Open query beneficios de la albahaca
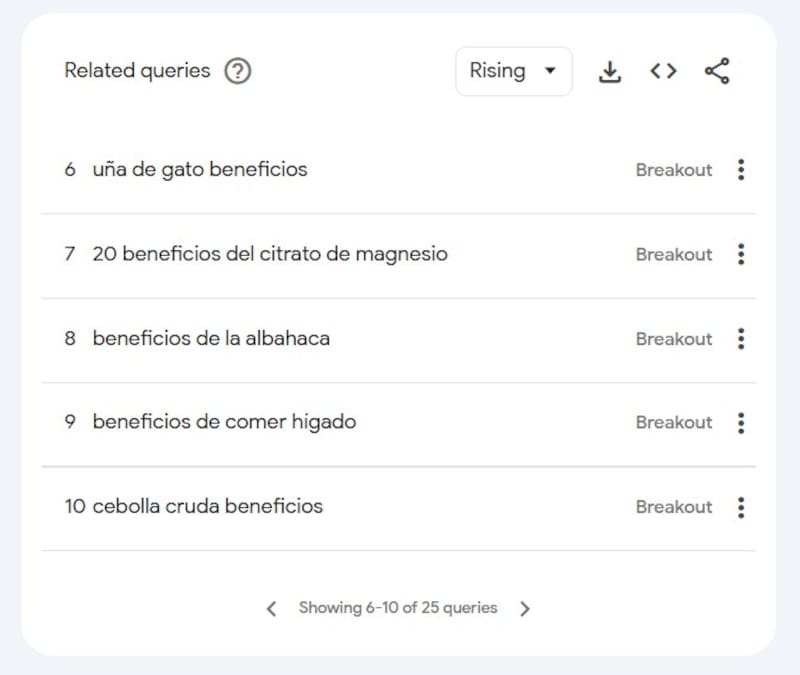 point(211,339)
